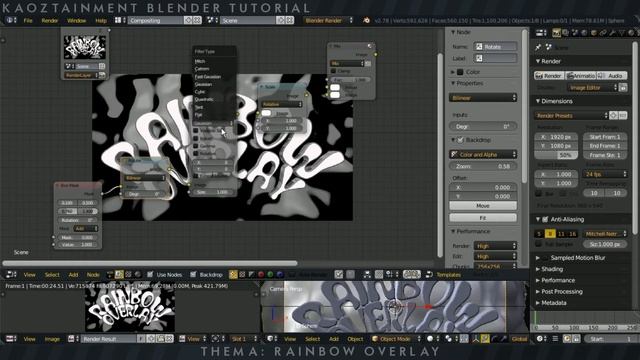
Task: Open the File menu
Action: tap(28, 20)
